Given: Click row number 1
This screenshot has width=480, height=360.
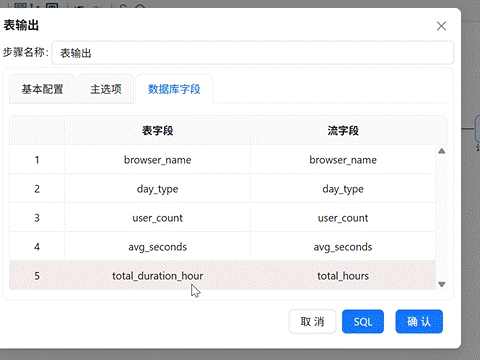Looking at the screenshot, I should pos(37,160).
